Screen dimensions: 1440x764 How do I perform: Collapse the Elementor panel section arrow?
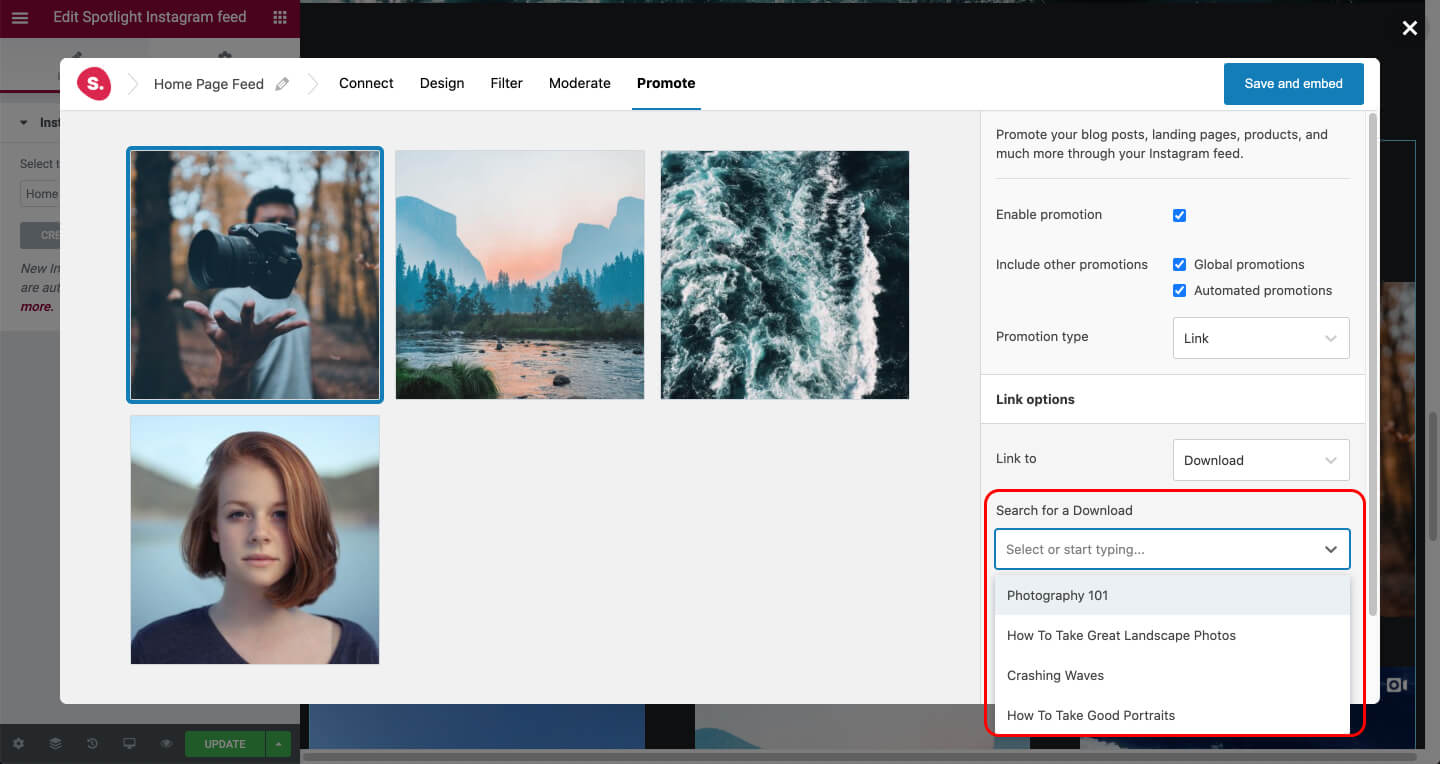coord(24,123)
